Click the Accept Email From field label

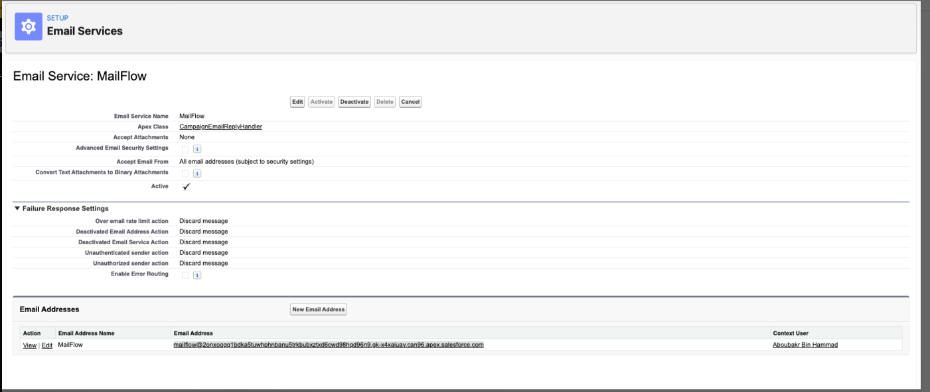click(x=142, y=161)
